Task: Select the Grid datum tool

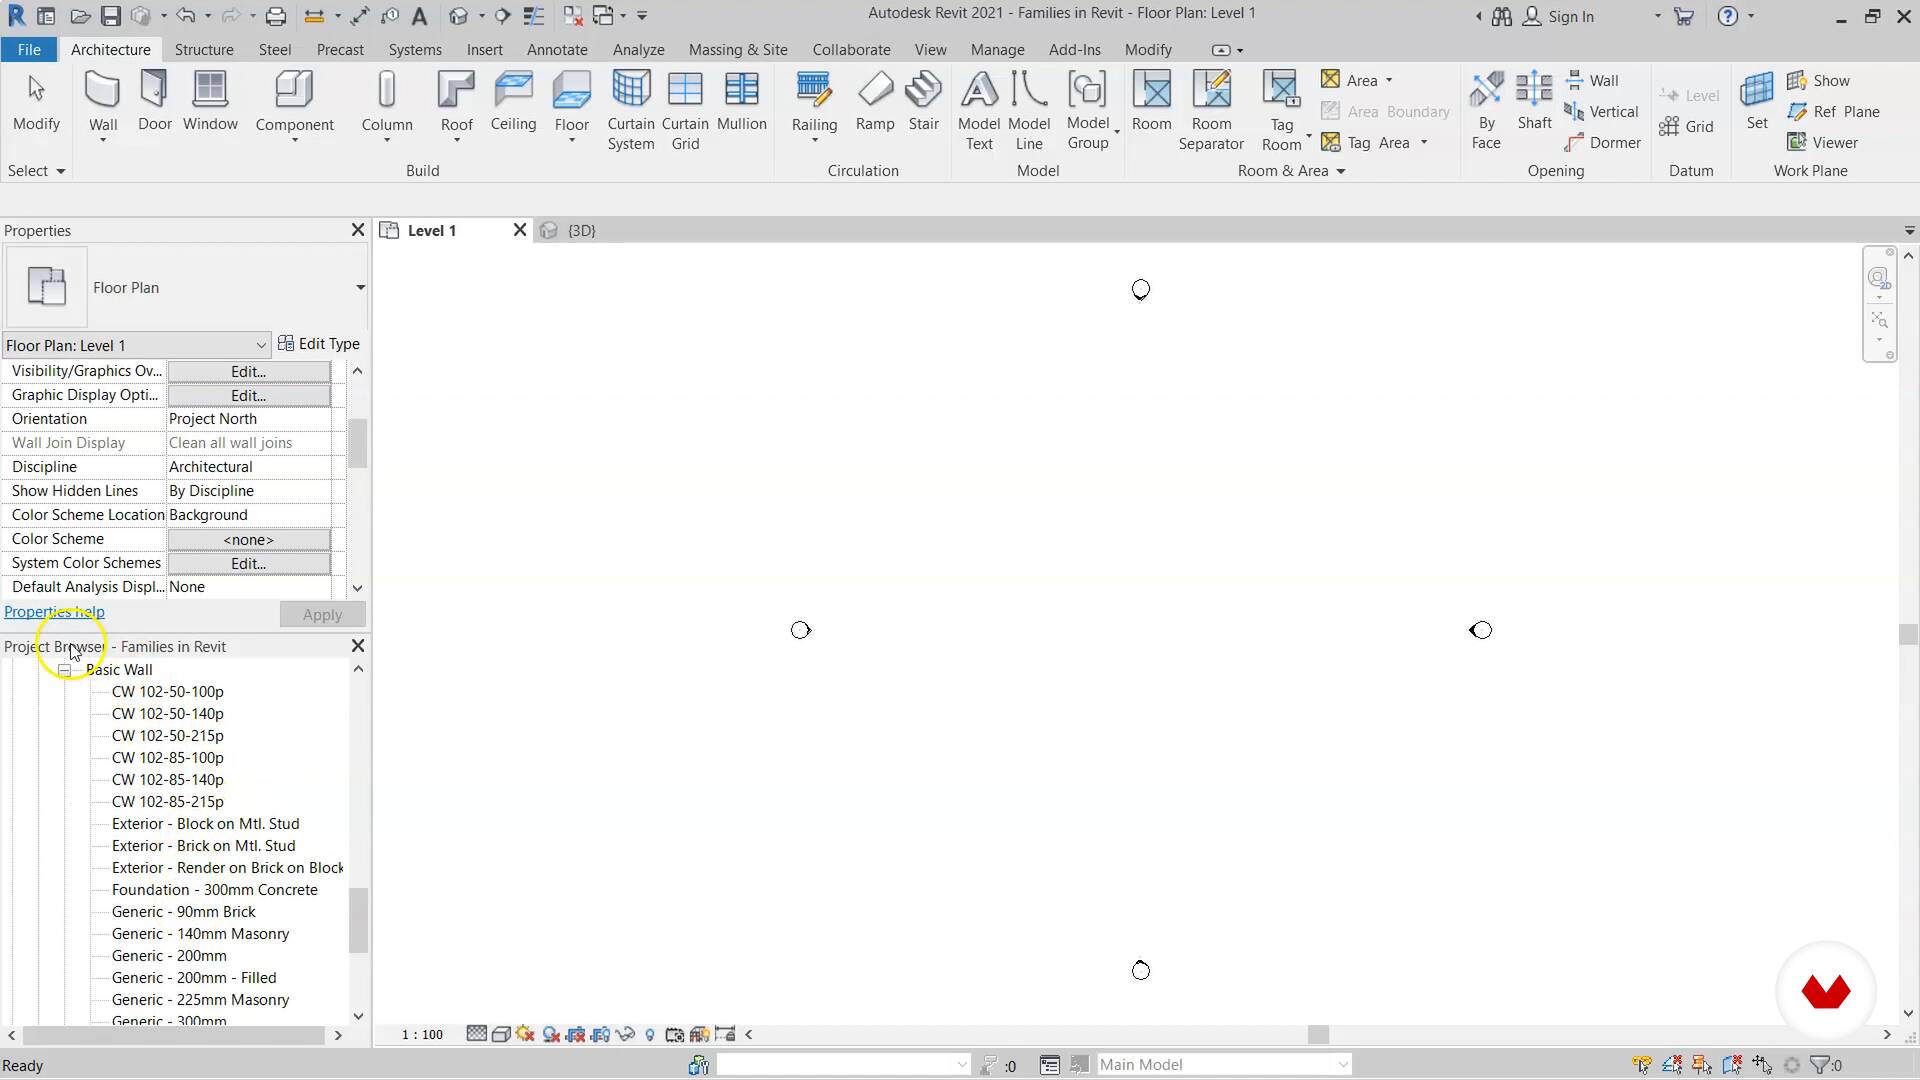Action: pos(1686,127)
